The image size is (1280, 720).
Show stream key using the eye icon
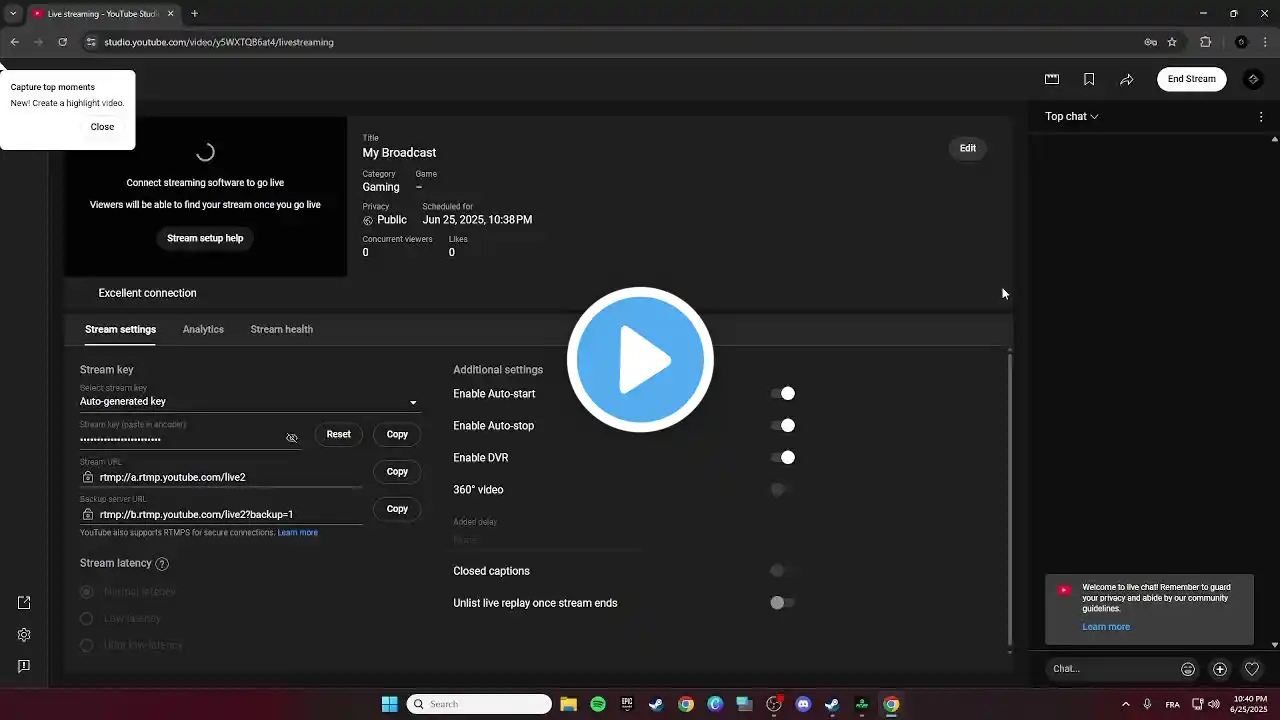click(292, 438)
